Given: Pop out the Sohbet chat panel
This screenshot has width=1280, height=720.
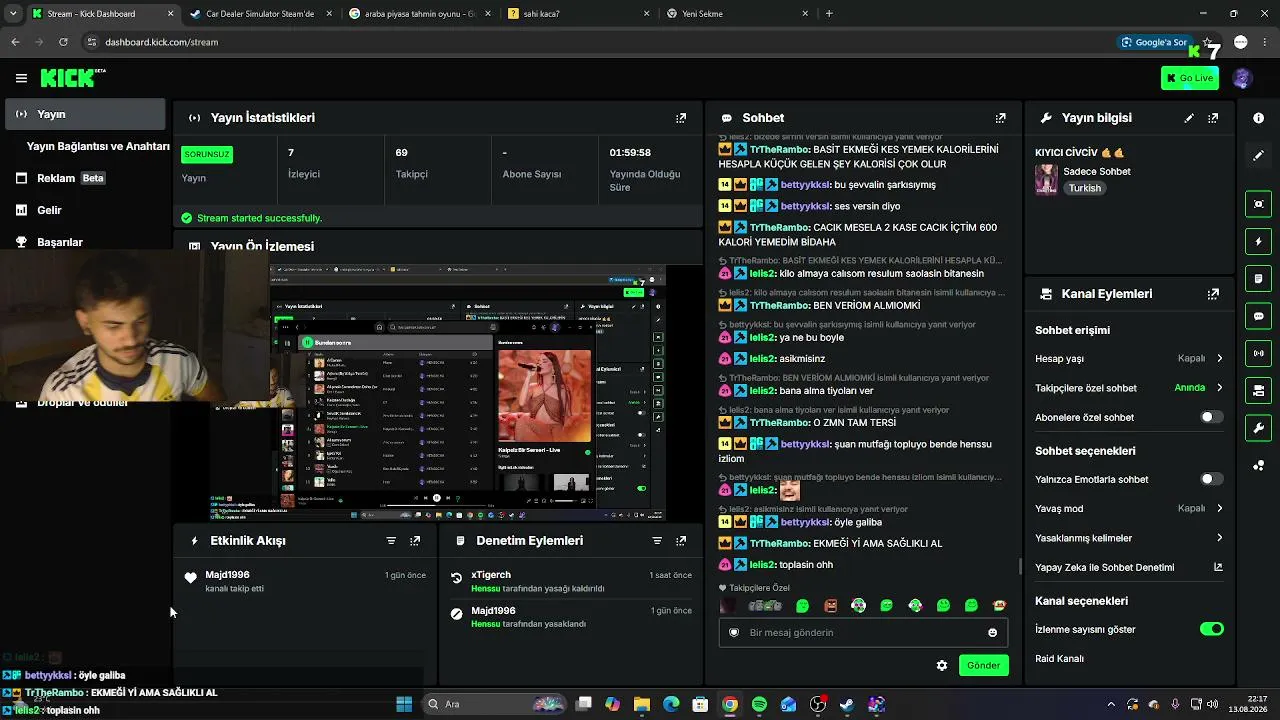Looking at the screenshot, I should (1000, 118).
